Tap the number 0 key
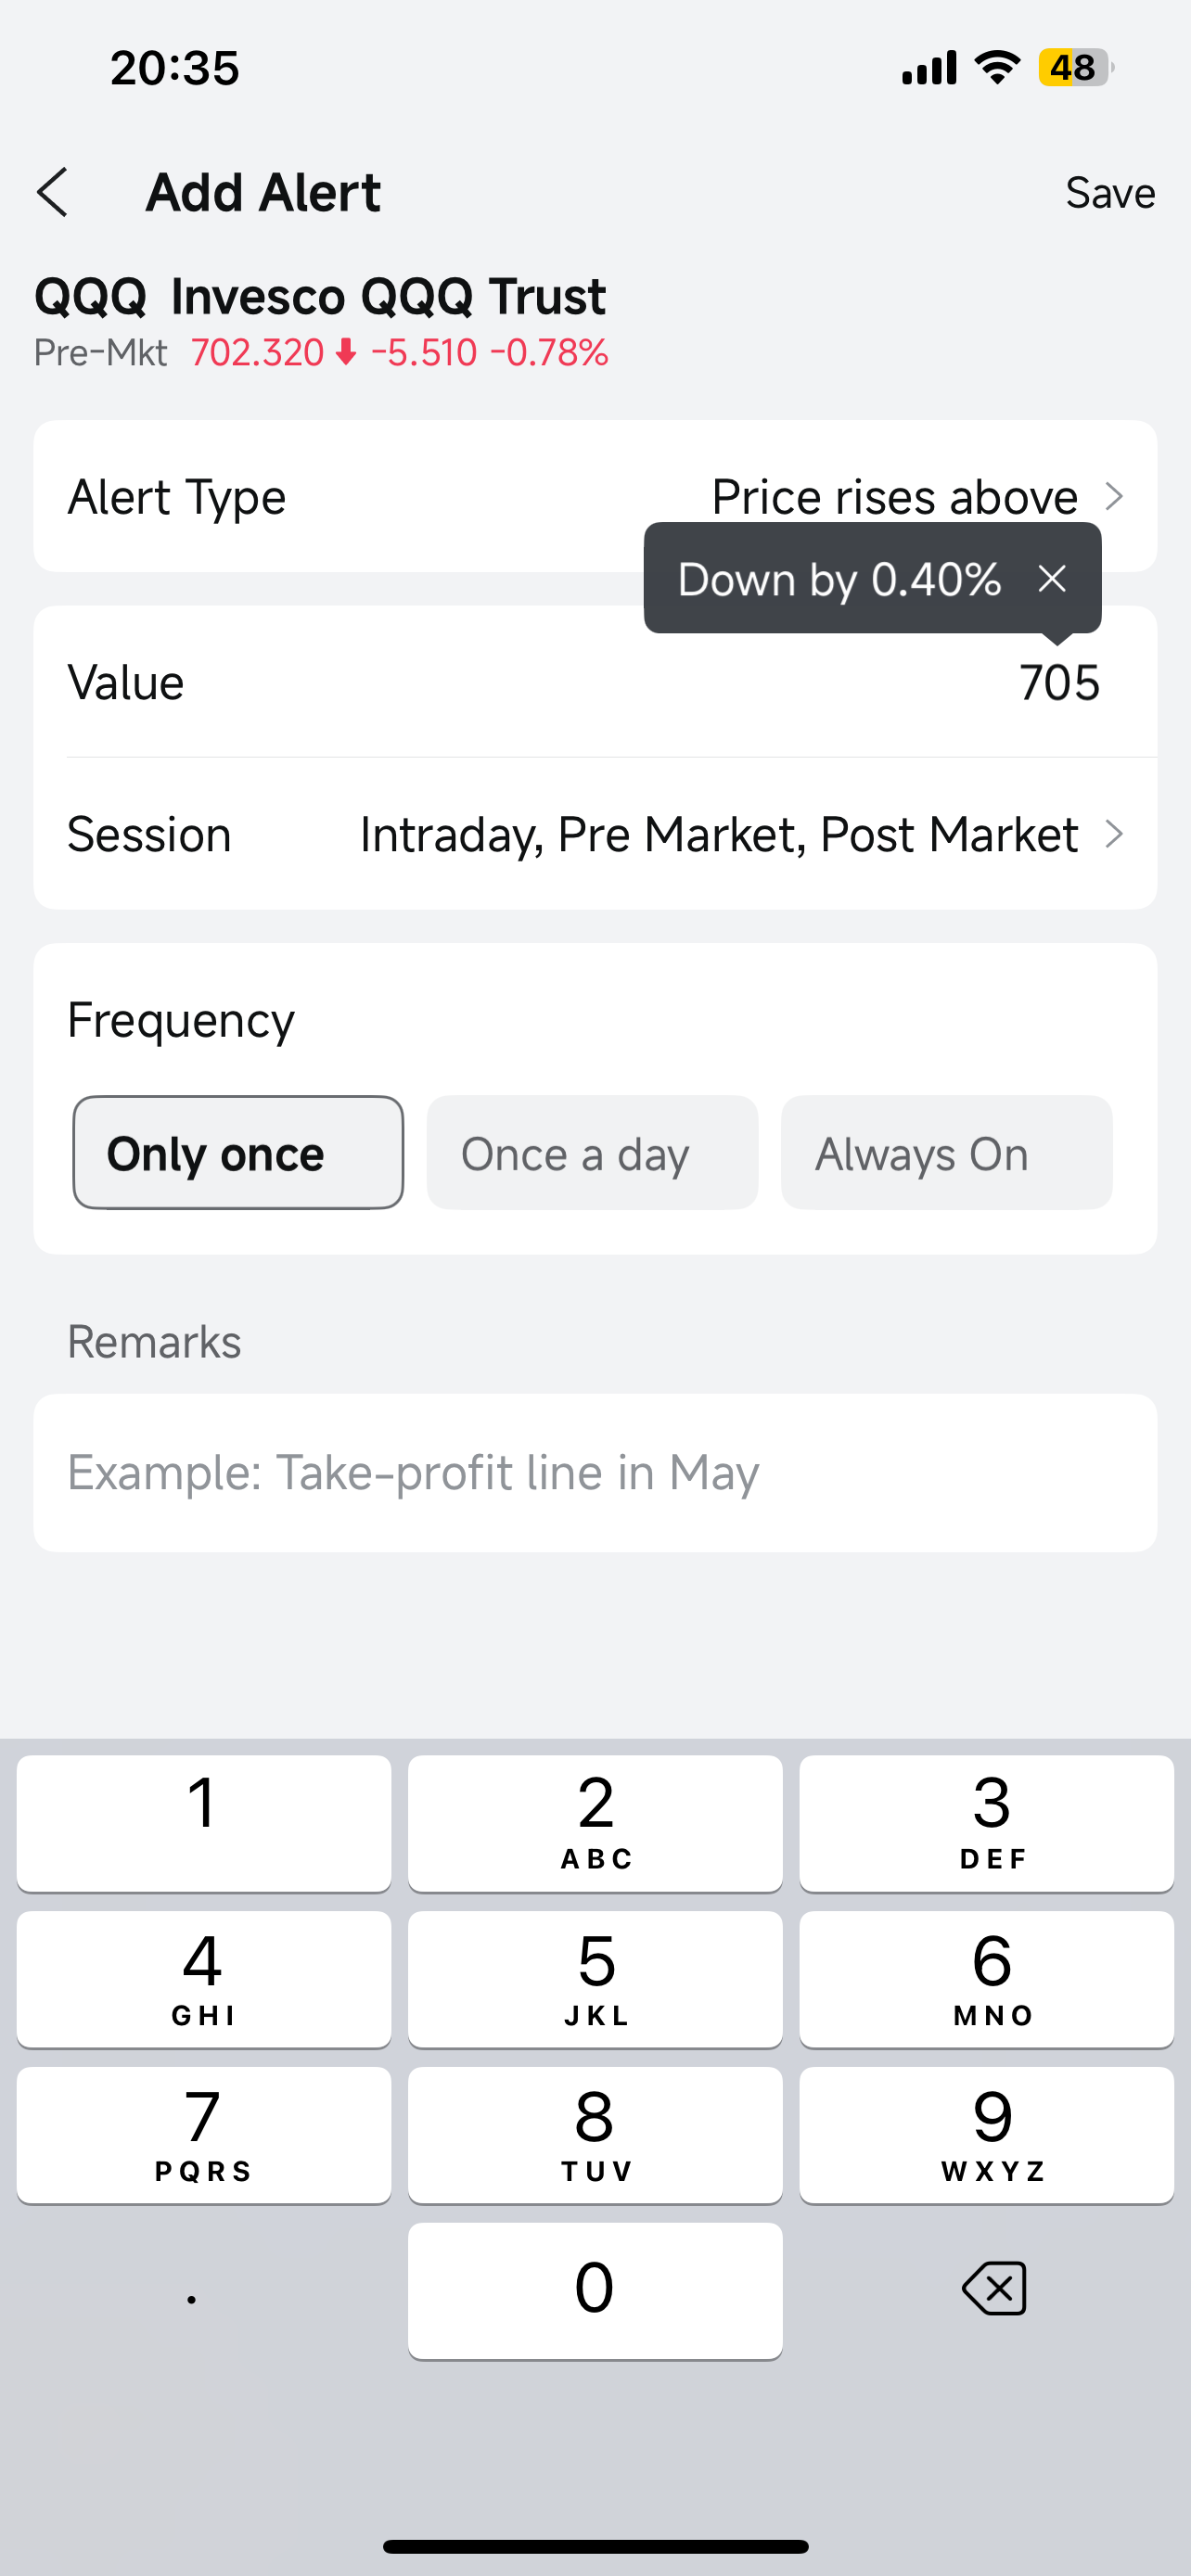 click(595, 2291)
